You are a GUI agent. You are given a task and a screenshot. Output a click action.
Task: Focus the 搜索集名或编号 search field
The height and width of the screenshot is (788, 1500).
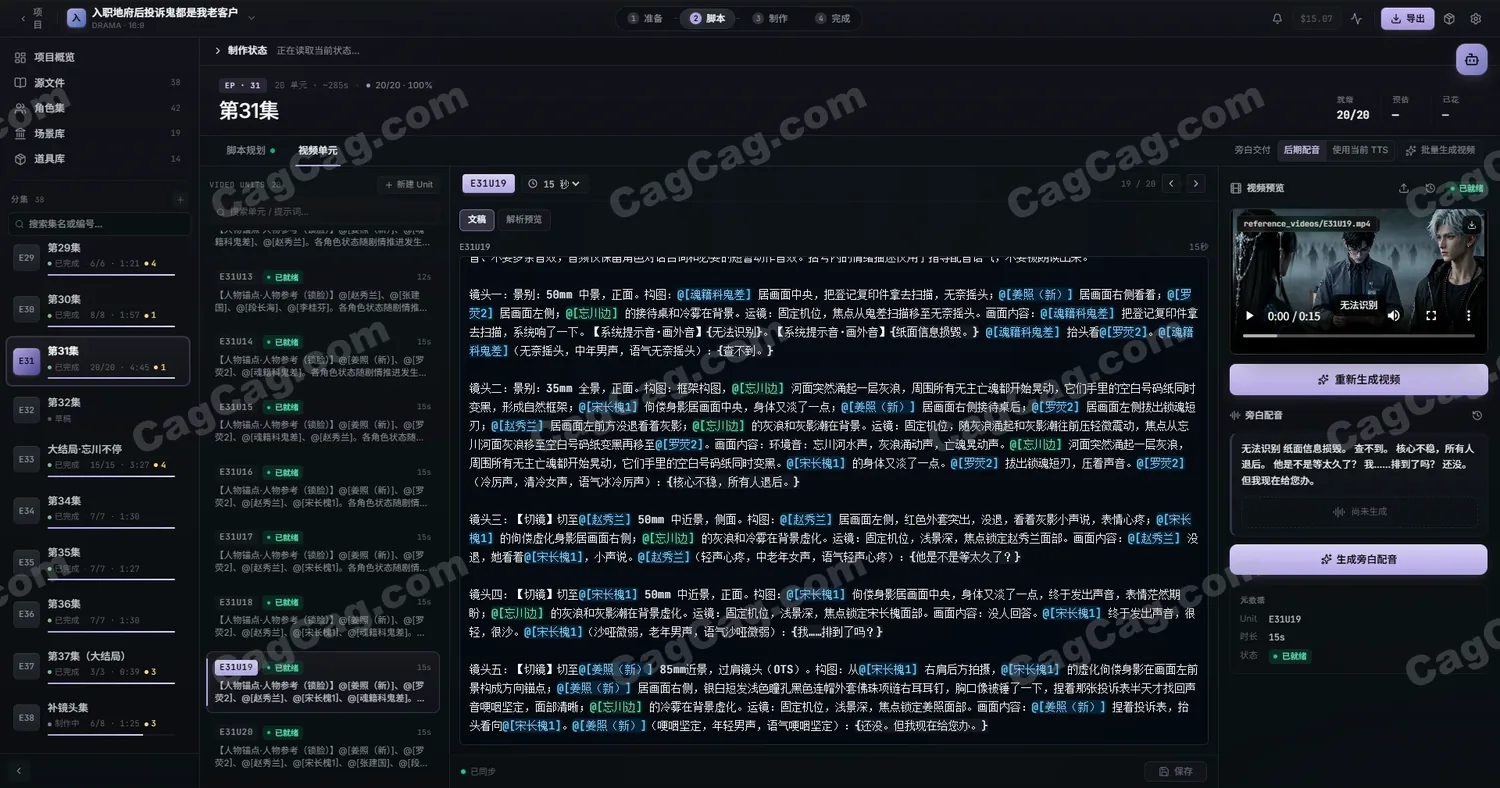coord(98,224)
